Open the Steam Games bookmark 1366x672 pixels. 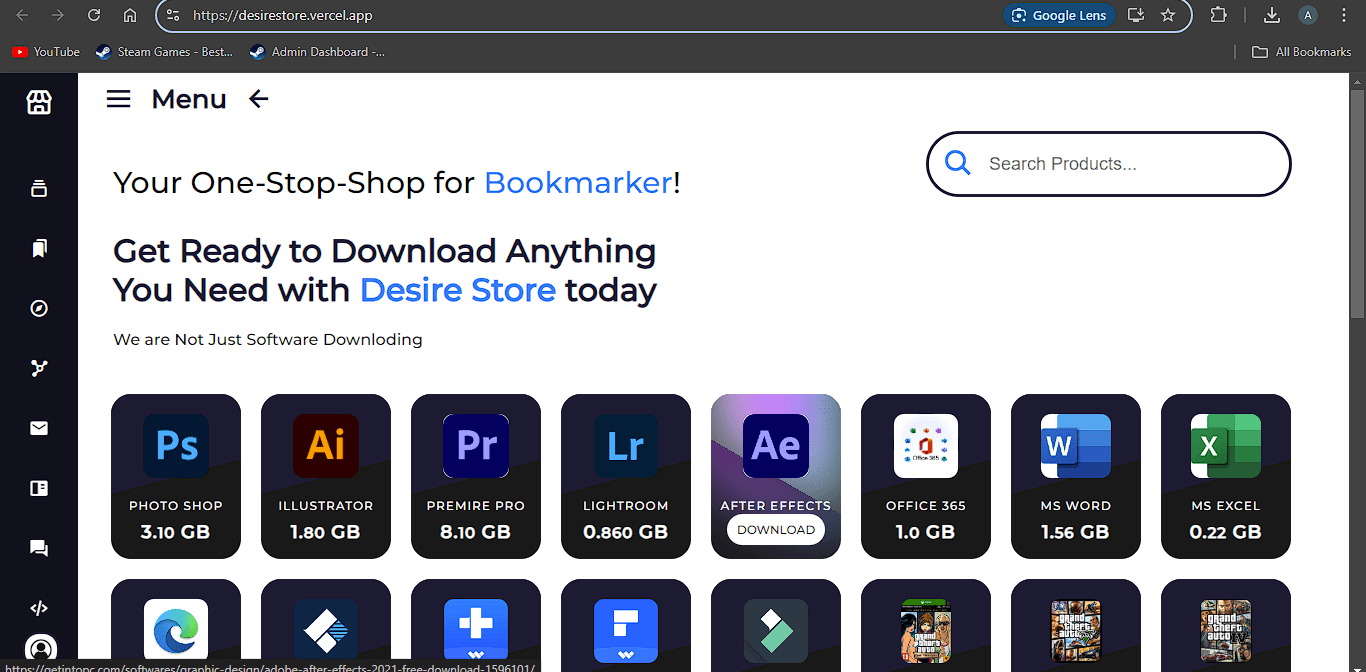[164, 52]
